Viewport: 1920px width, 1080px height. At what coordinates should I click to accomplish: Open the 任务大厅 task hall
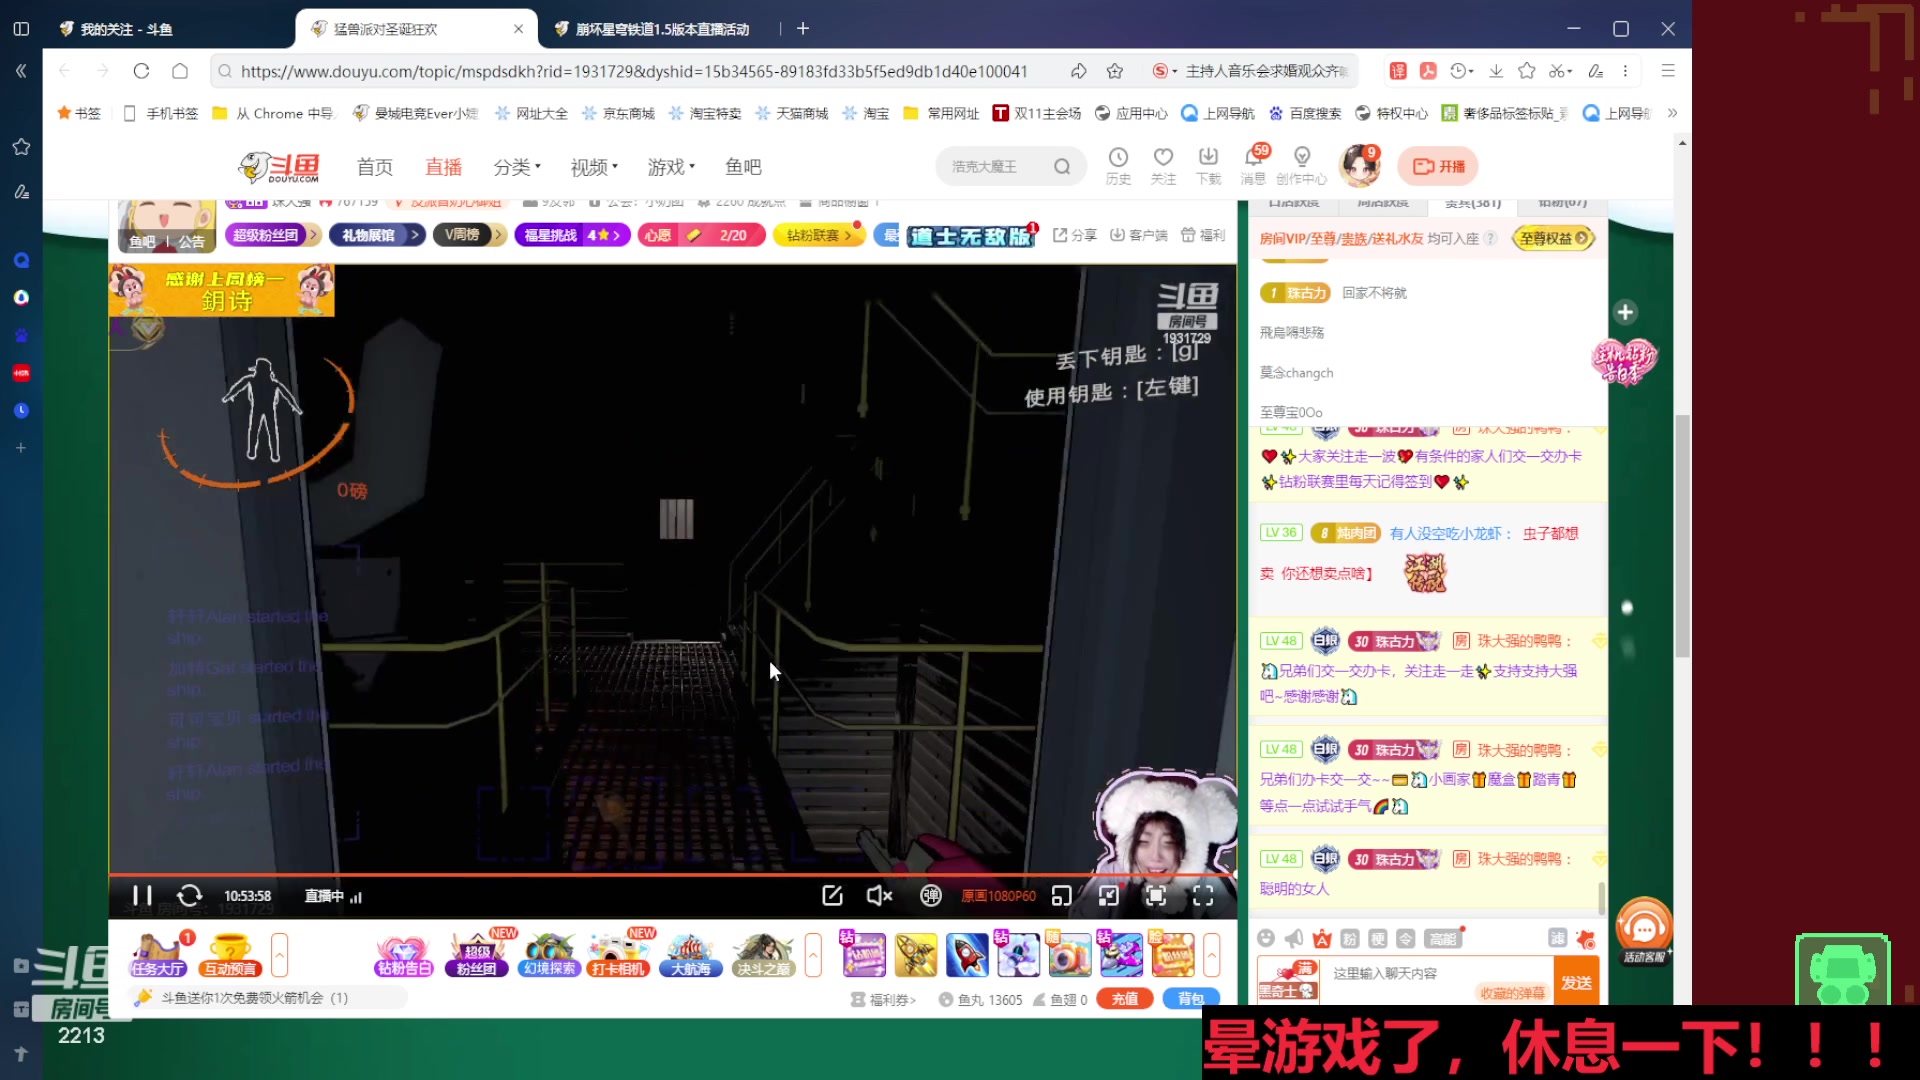tap(157, 955)
